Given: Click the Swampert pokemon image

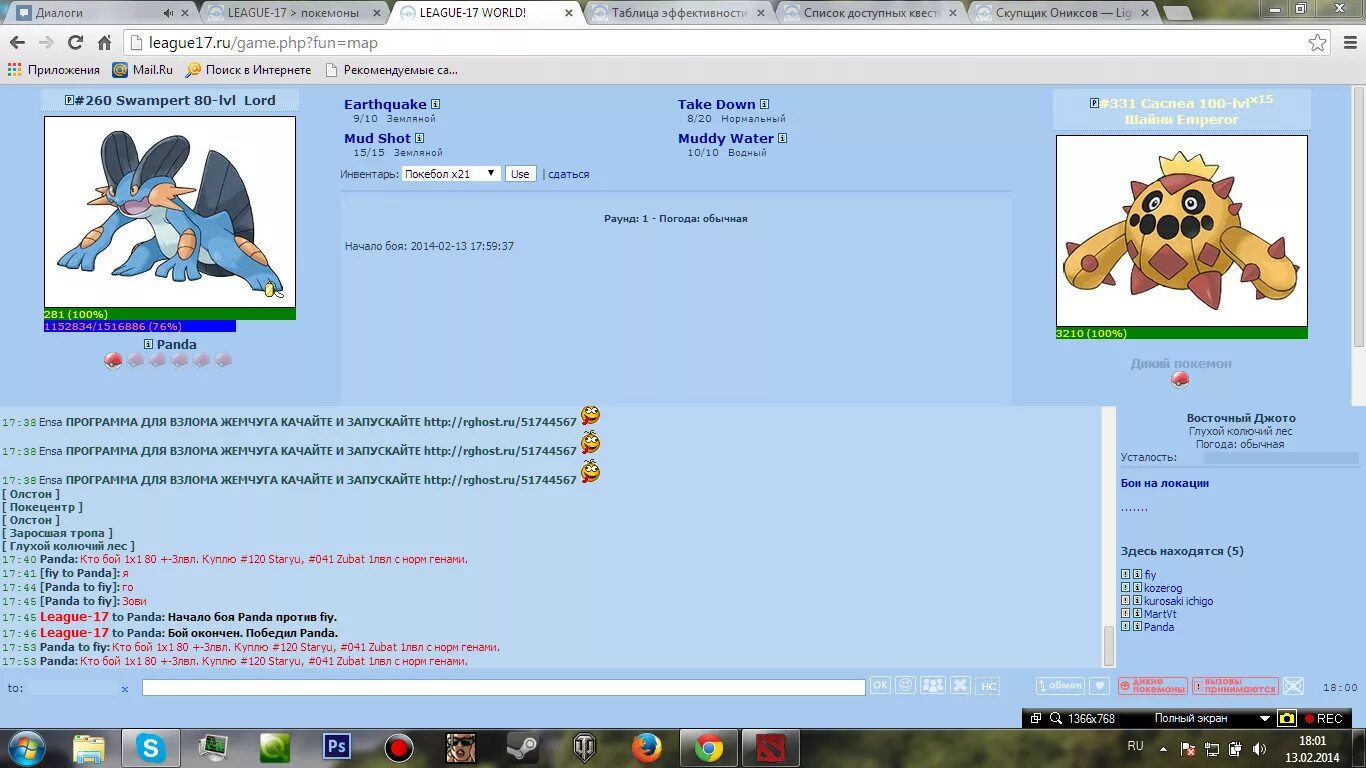Looking at the screenshot, I should click(x=170, y=212).
